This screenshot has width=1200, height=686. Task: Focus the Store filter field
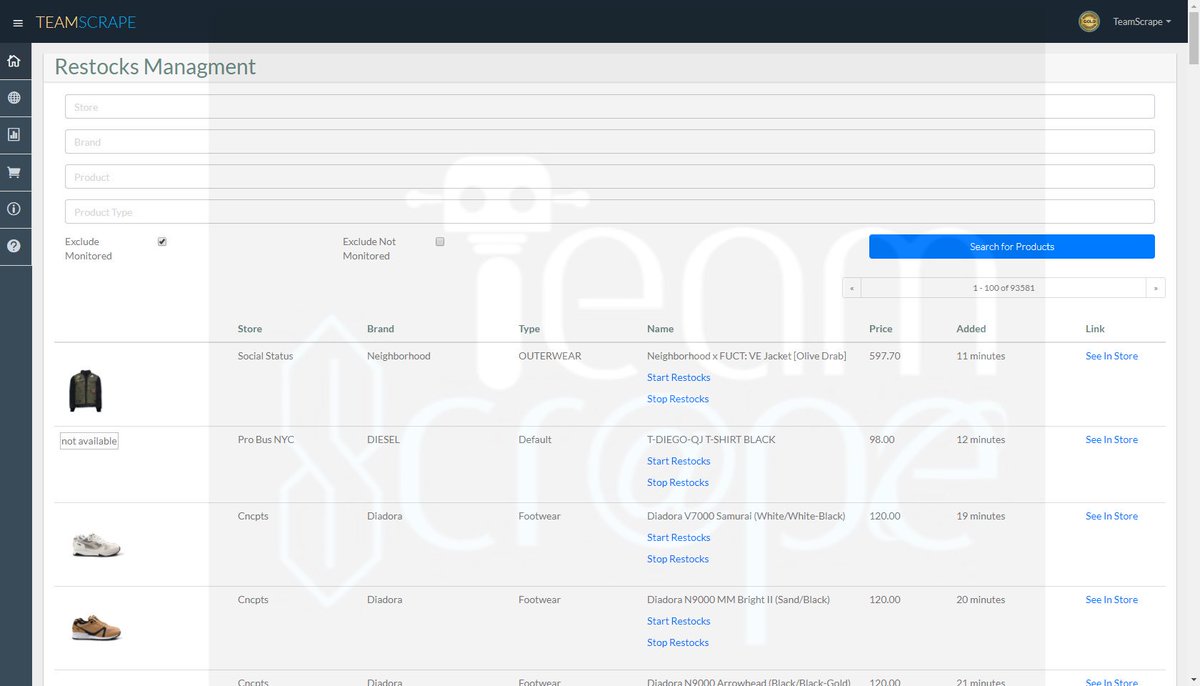tap(610, 107)
